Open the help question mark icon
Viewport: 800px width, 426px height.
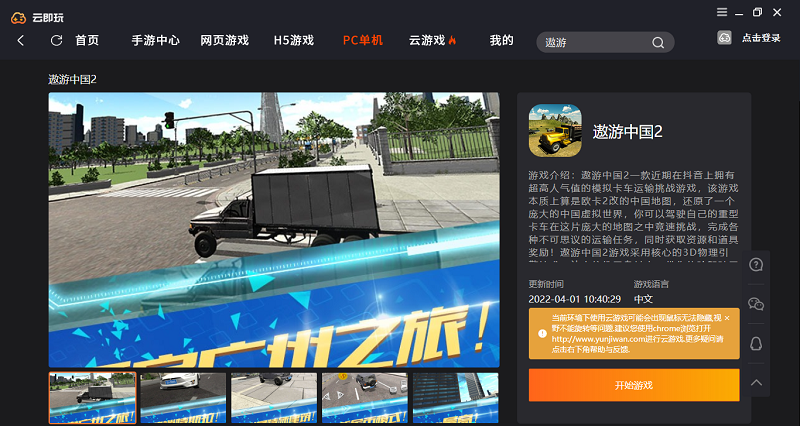pyautogui.click(x=756, y=265)
